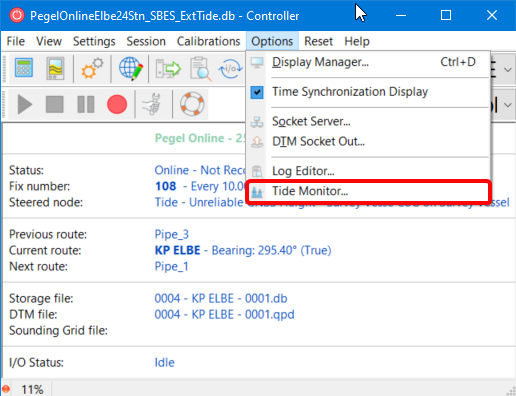
Task: Open the globe with pencil icon
Action: (131, 69)
